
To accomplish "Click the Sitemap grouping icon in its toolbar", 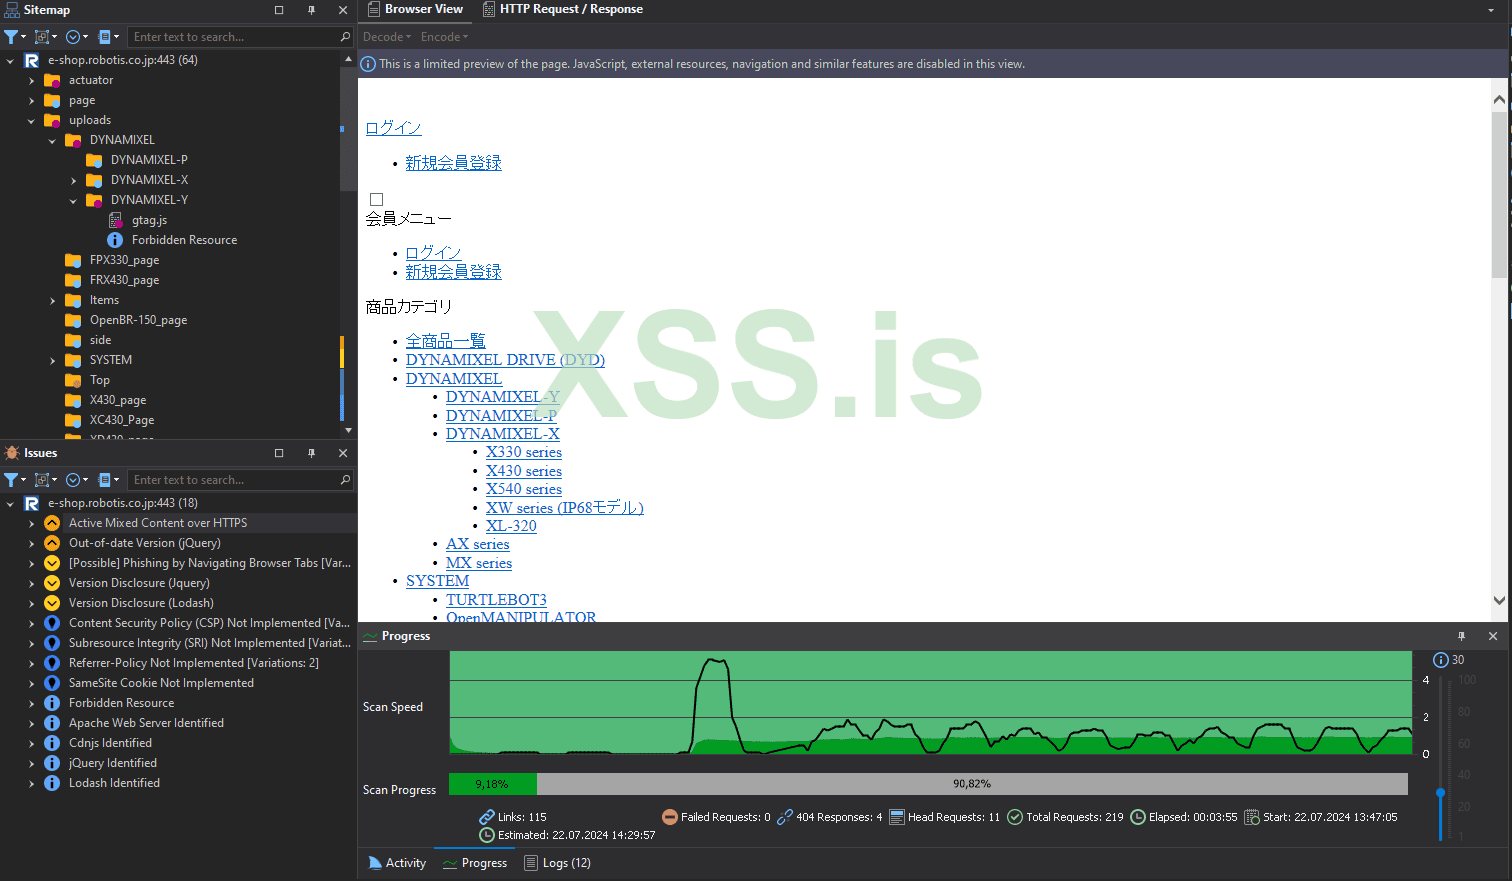I will [x=42, y=37].
